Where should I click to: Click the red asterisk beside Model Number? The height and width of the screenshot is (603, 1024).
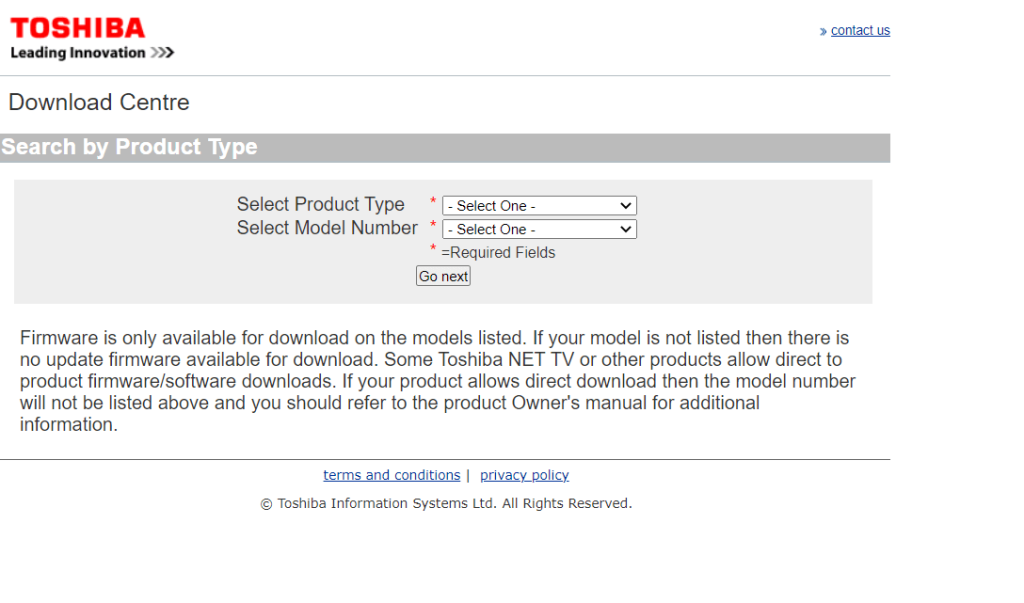433,226
